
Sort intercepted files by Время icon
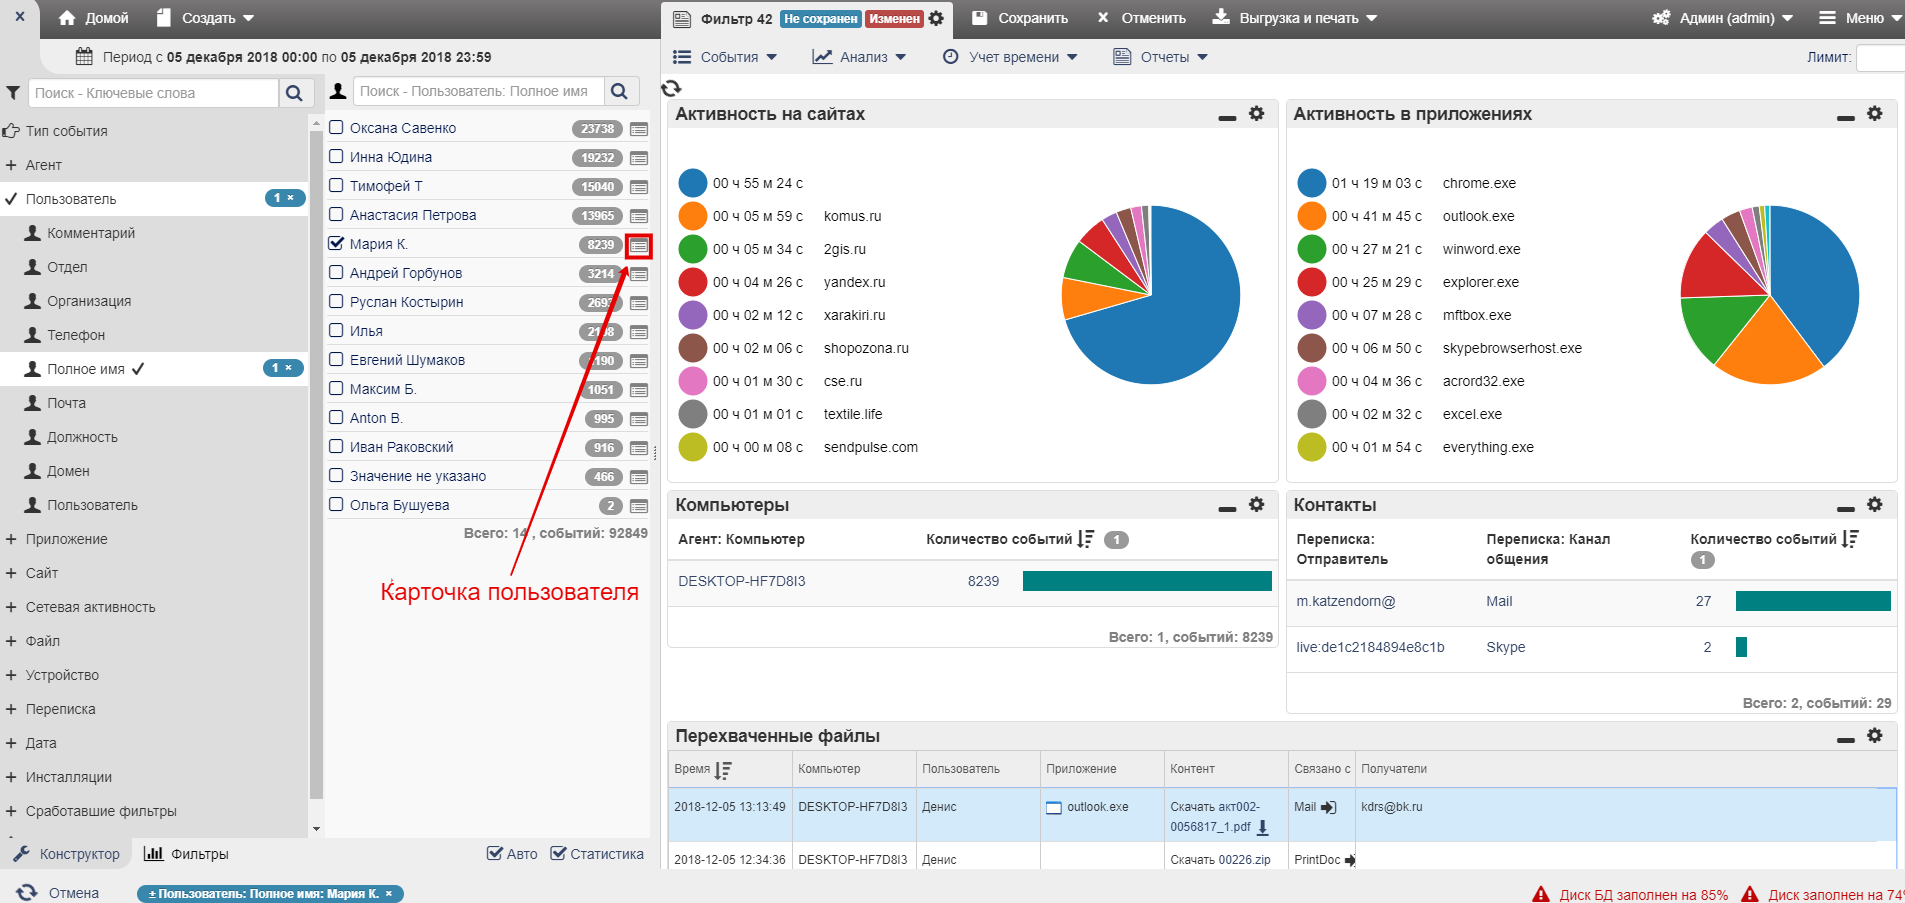[x=723, y=770]
